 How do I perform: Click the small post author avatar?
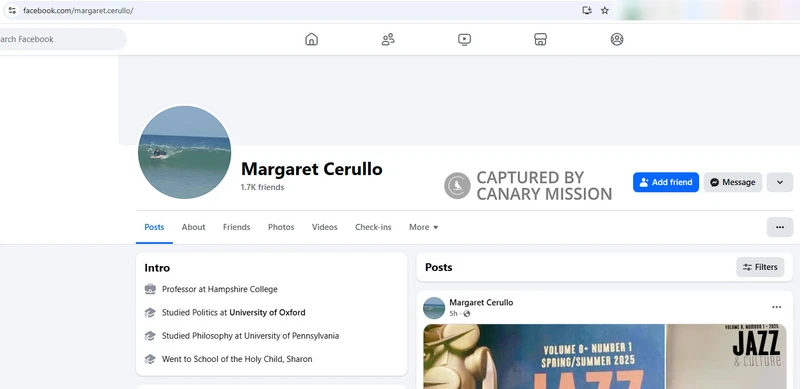point(434,308)
